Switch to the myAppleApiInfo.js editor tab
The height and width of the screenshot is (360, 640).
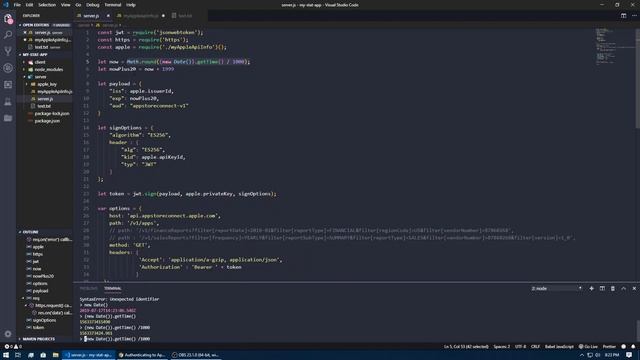tap(140, 16)
